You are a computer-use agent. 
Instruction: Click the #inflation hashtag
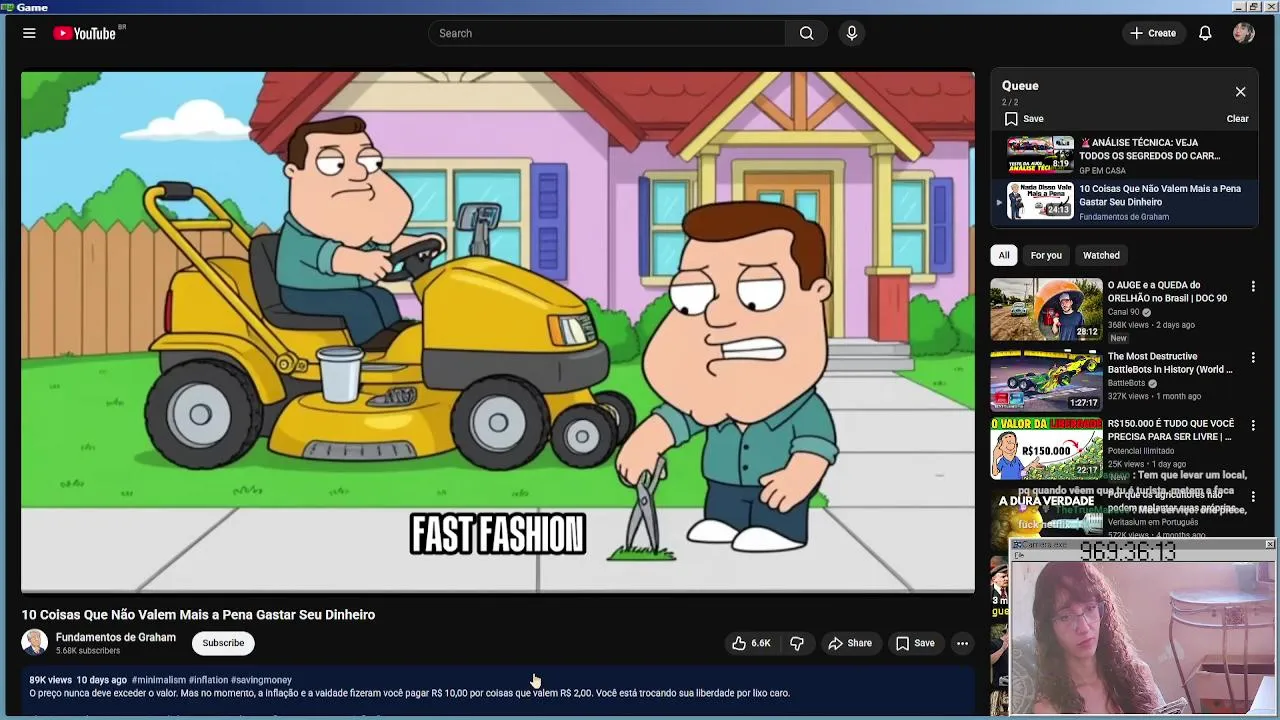209,680
